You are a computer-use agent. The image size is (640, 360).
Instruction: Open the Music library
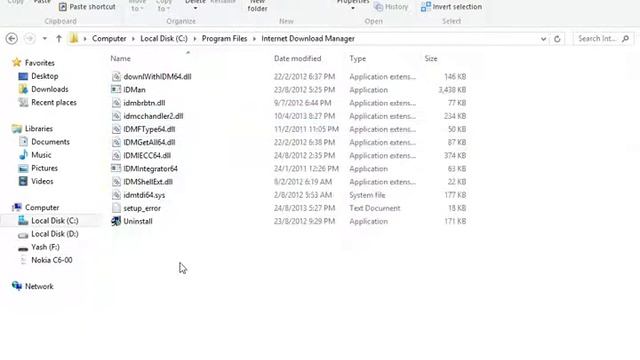[41, 155]
